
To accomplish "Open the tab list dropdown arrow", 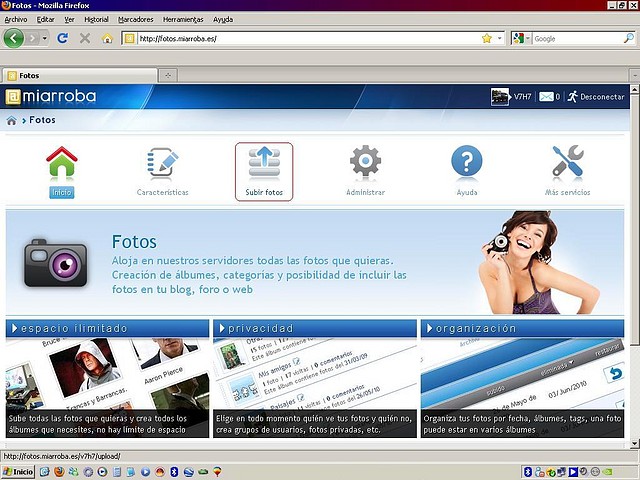I will click(634, 76).
